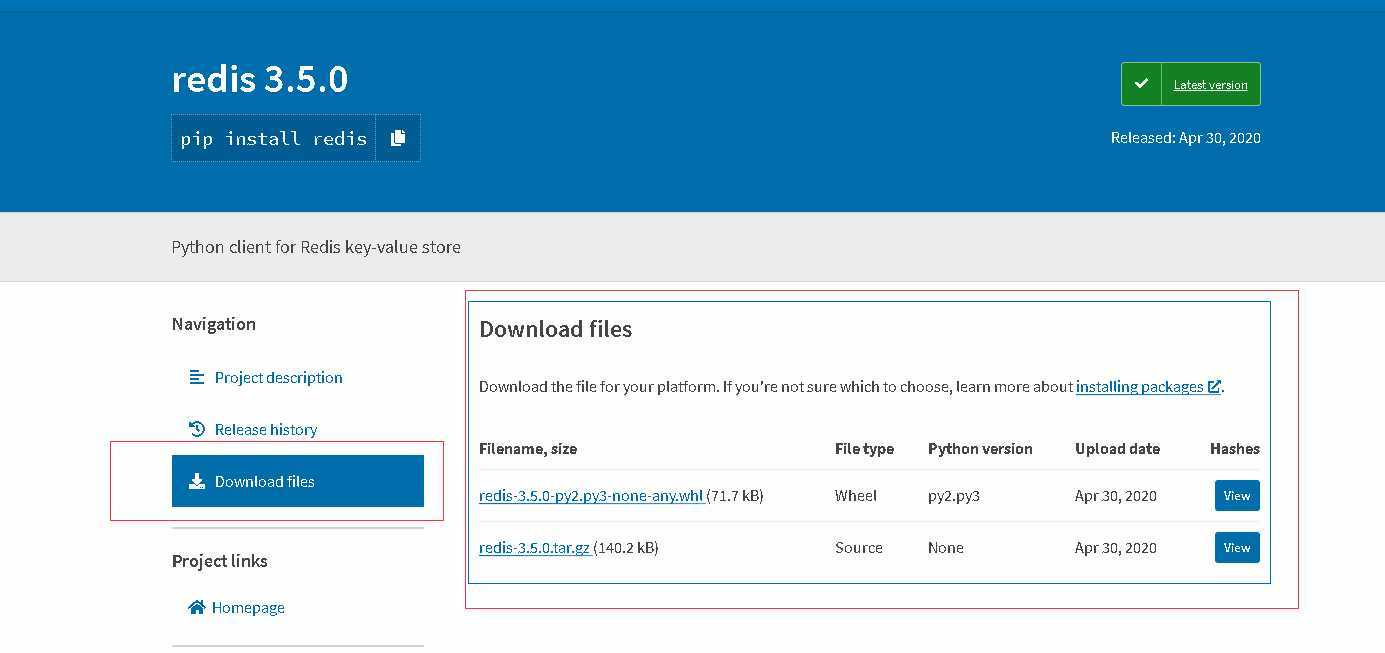
Task: Click the None Python version cell
Action: click(946, 547)
